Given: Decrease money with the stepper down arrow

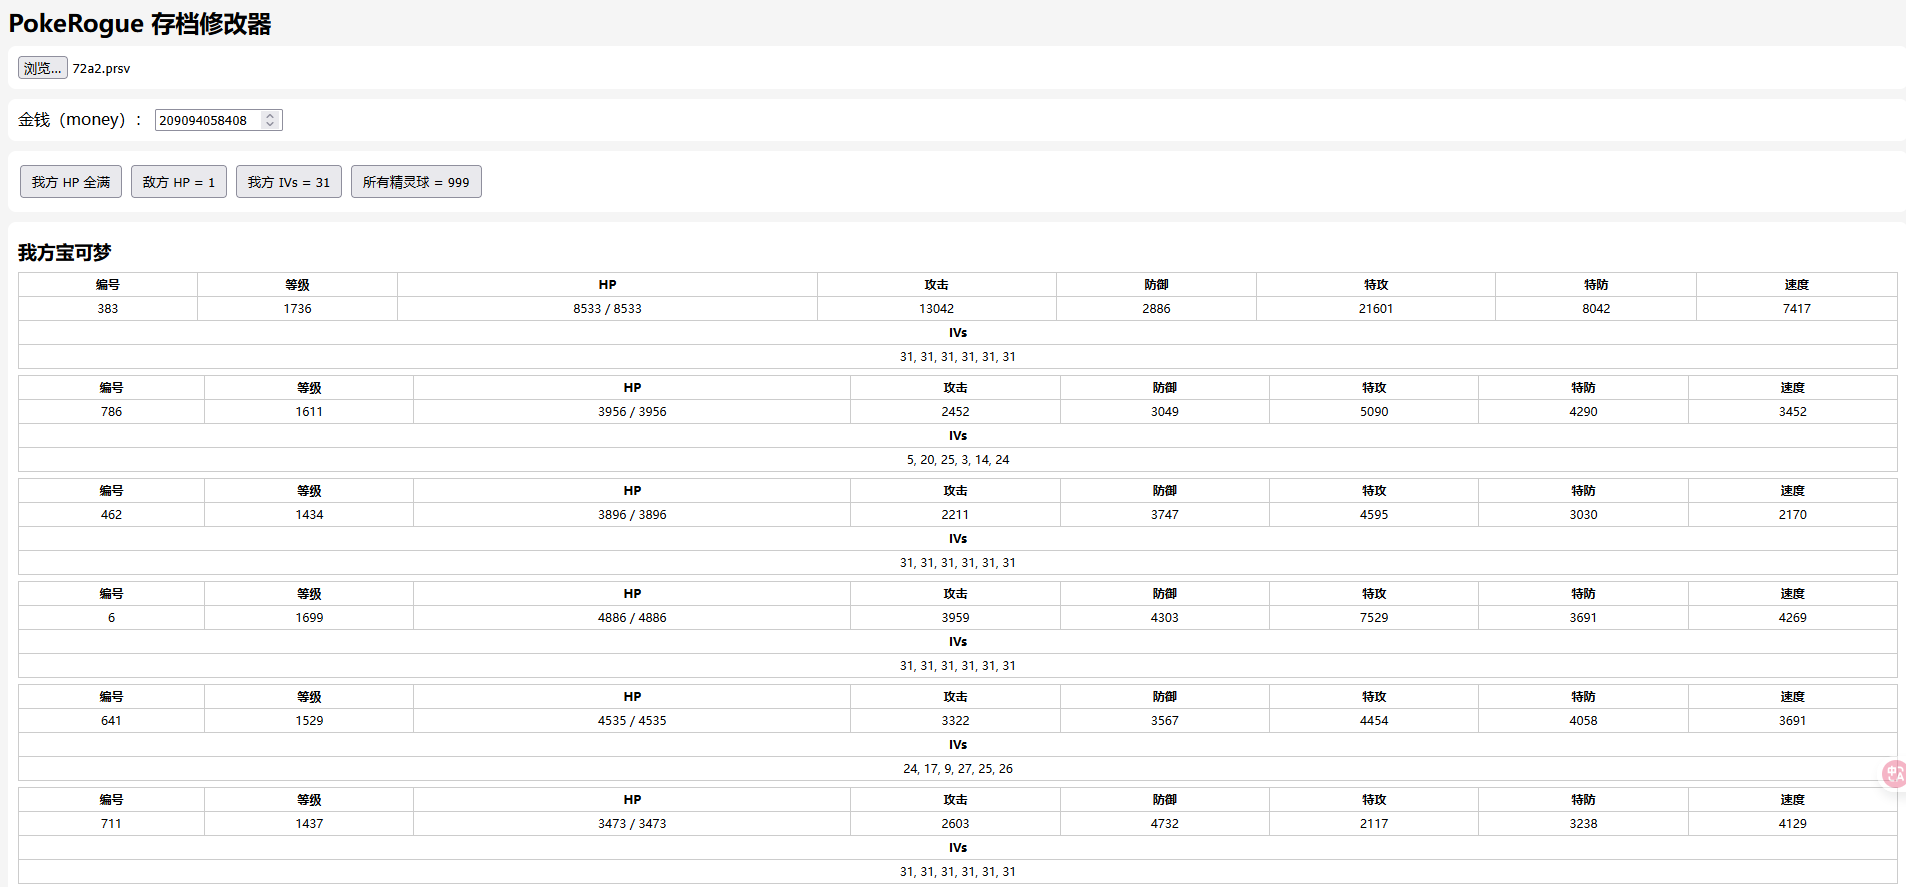Looking at the screenshot, I should click(x=270, y=124).
